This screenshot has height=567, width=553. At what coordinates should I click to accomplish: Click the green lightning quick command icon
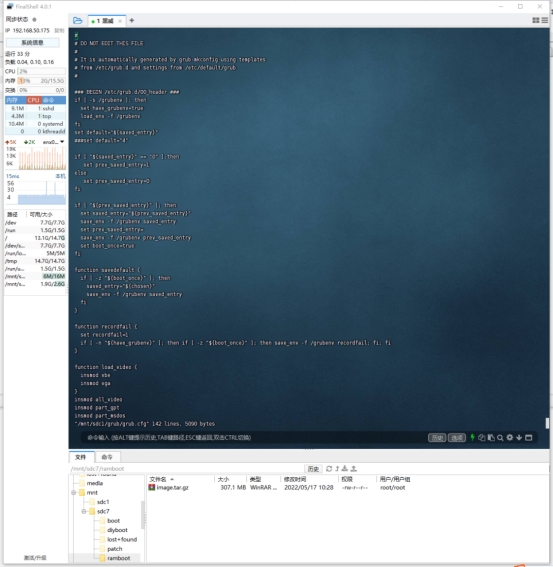coord(472,438)
